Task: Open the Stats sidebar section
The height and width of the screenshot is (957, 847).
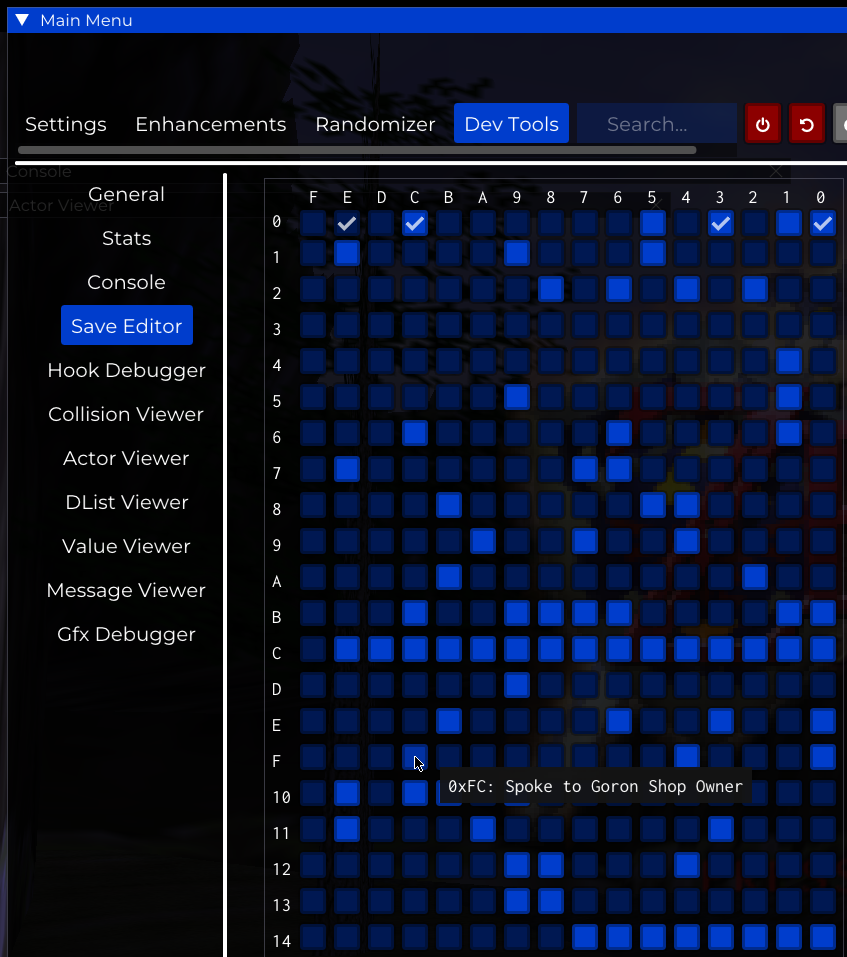Action: tap(126, 238)
